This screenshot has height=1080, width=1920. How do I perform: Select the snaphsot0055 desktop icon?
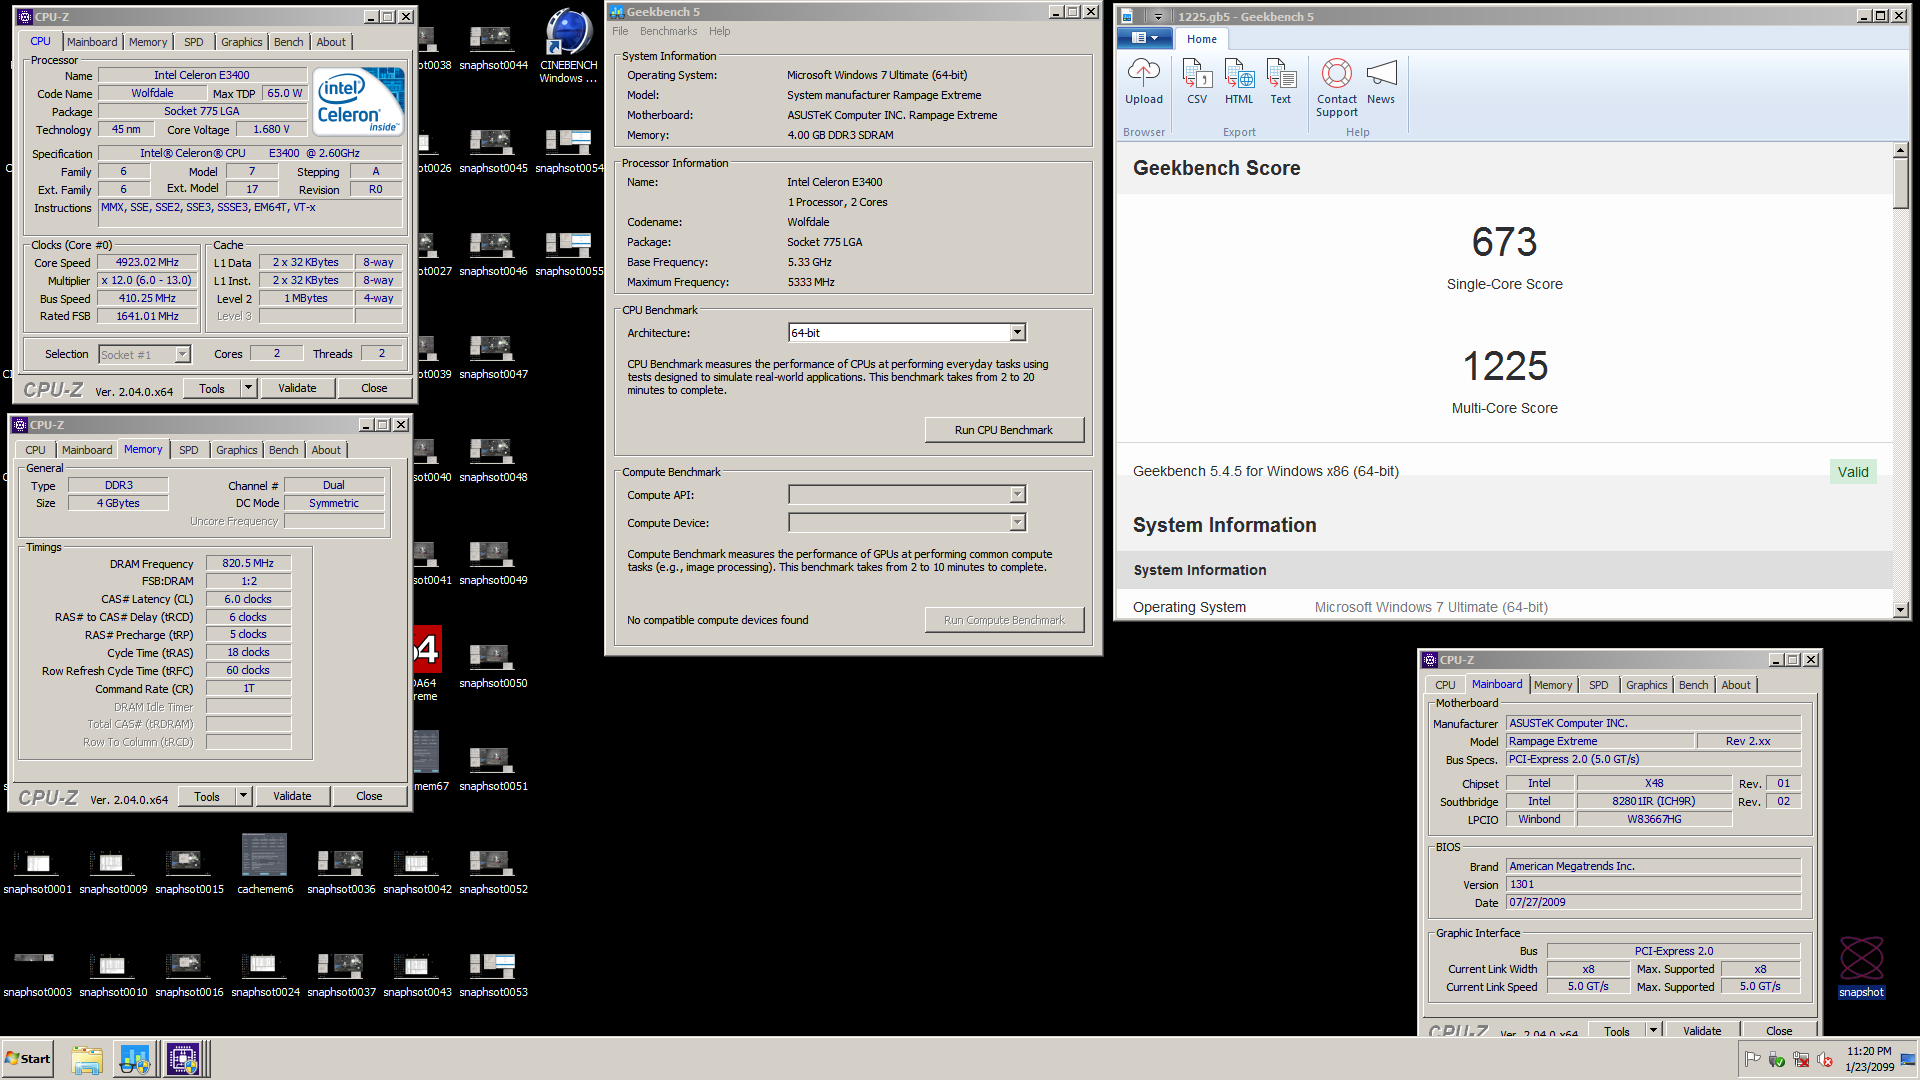[x=569, y=254]
